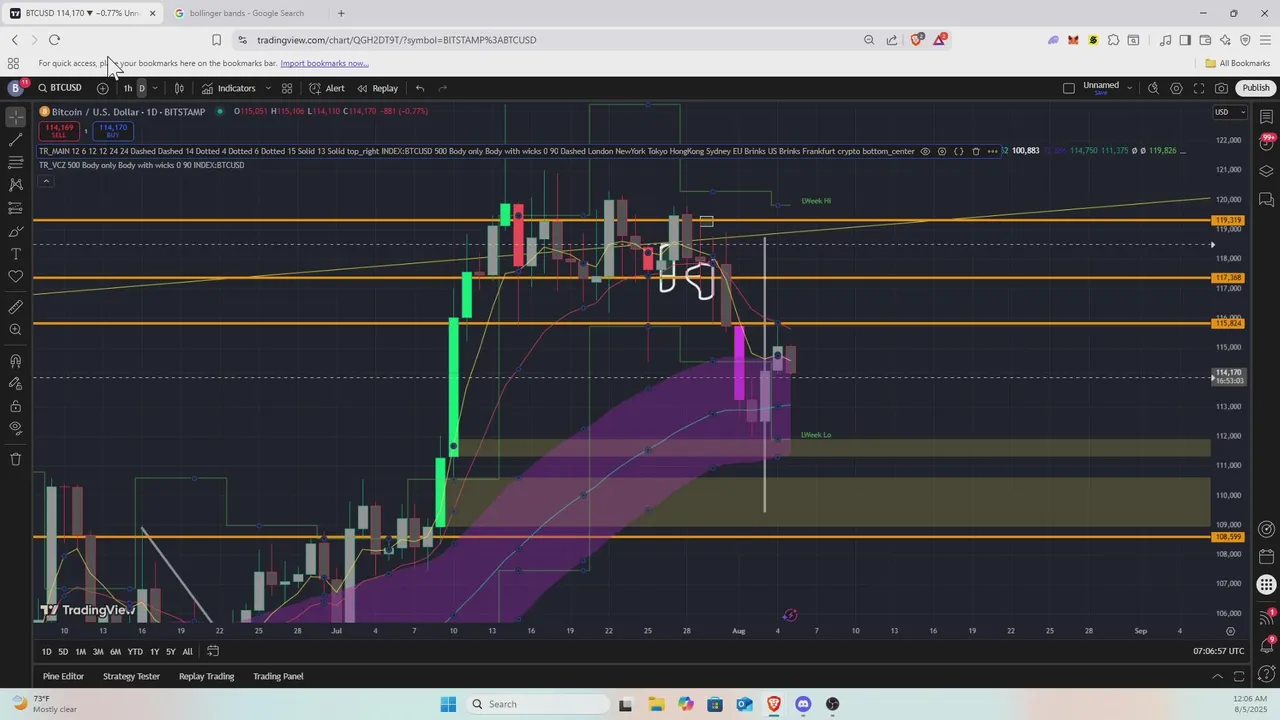Collapse the indicator legend arrow
This screenshot has height=720, width=1280.
click(x=46, y=181)
